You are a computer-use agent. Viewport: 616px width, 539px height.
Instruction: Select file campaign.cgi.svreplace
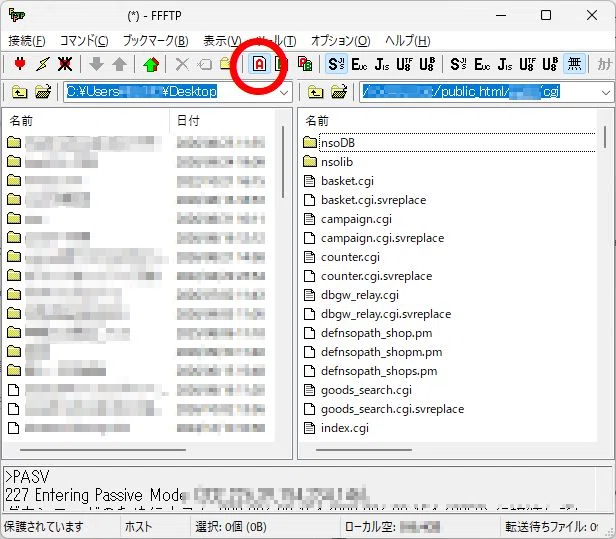point(382,238)
